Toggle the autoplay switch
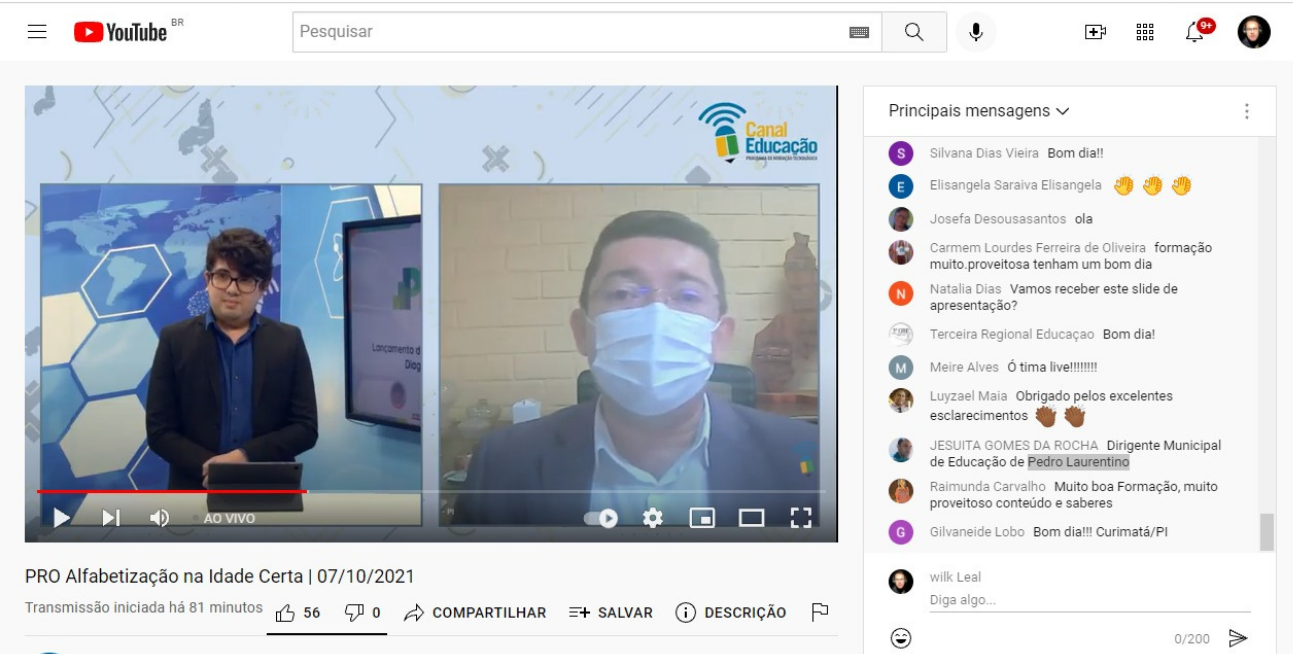Screen dimensions: 1293x654 [x=601, y=518]
